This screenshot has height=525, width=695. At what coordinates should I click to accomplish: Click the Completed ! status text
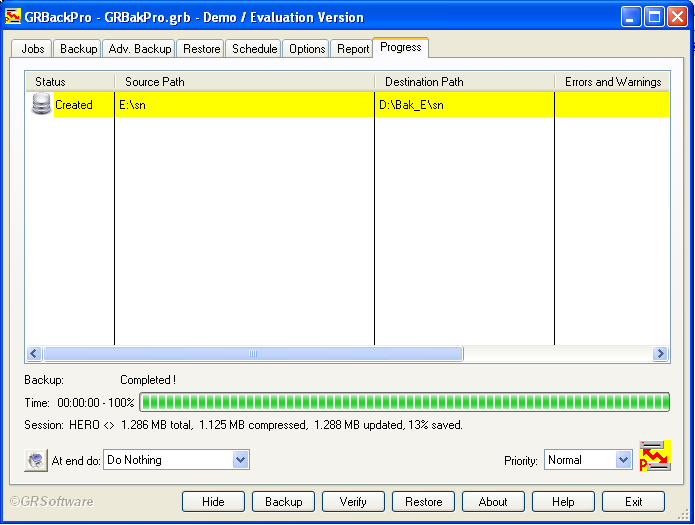tap(148, 380)
